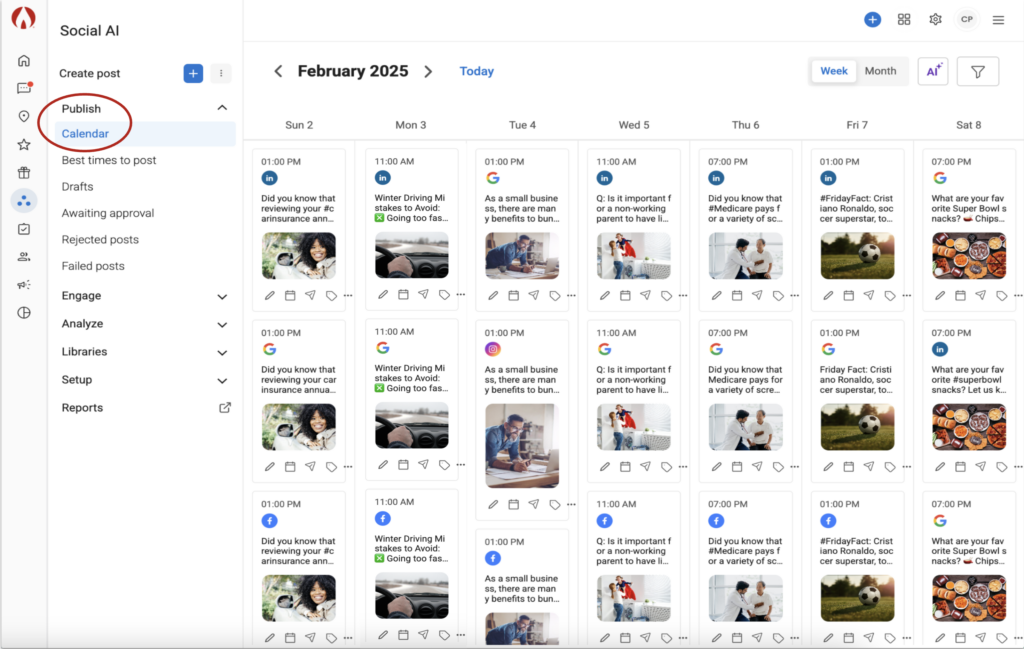Expand the Engage section
This screenshot has height=649, width=1024.
222,296
